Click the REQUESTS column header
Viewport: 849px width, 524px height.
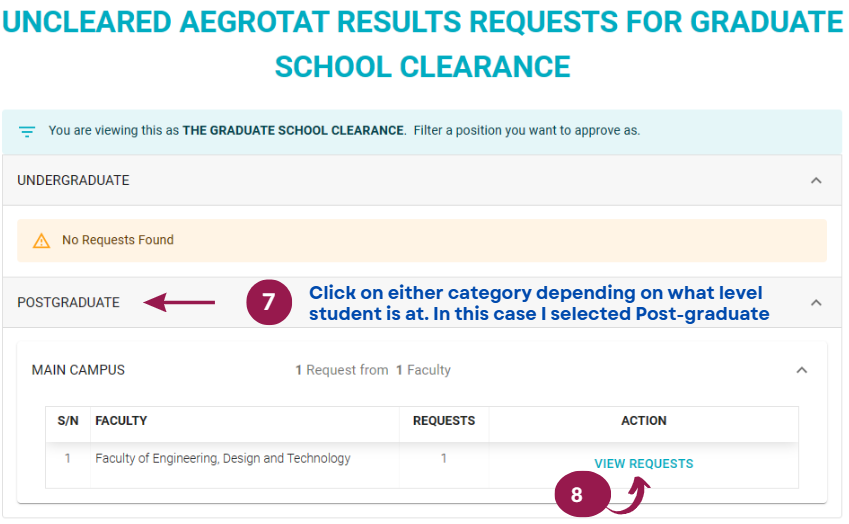click(444, 421)
